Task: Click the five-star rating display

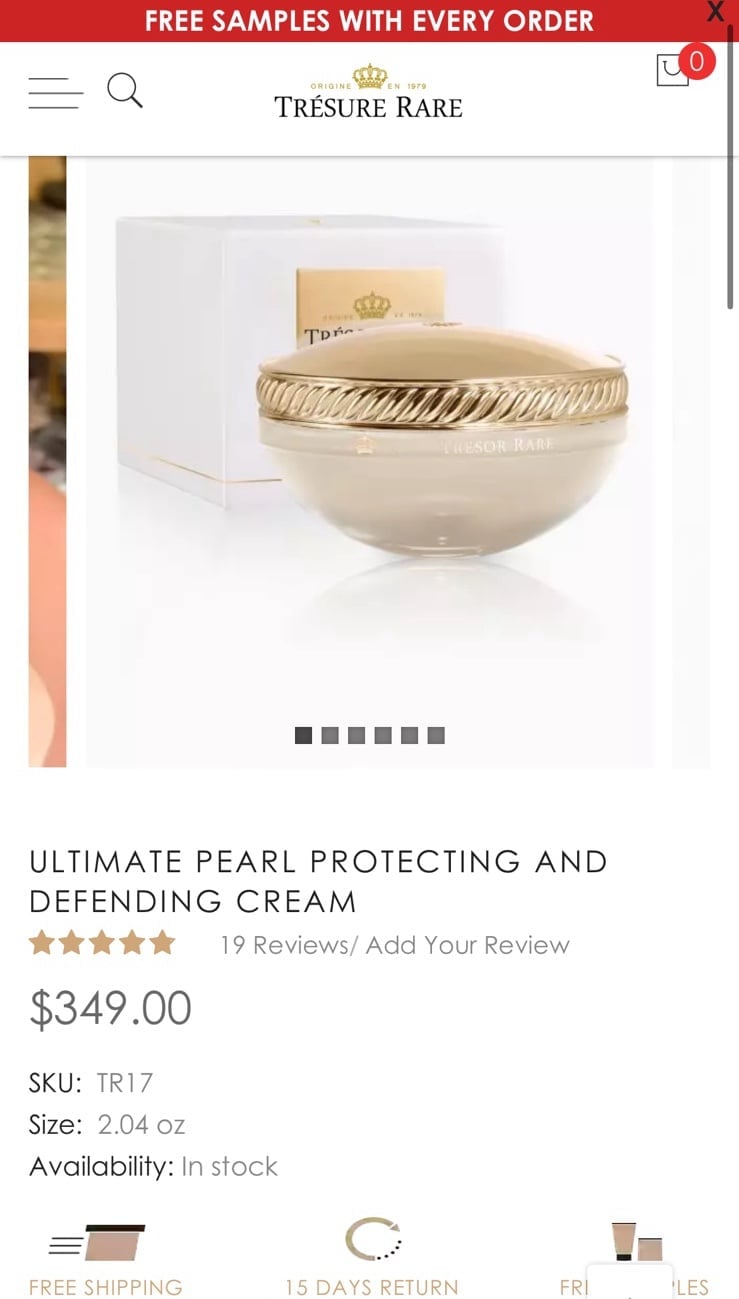Action: (x=102, y=943)
